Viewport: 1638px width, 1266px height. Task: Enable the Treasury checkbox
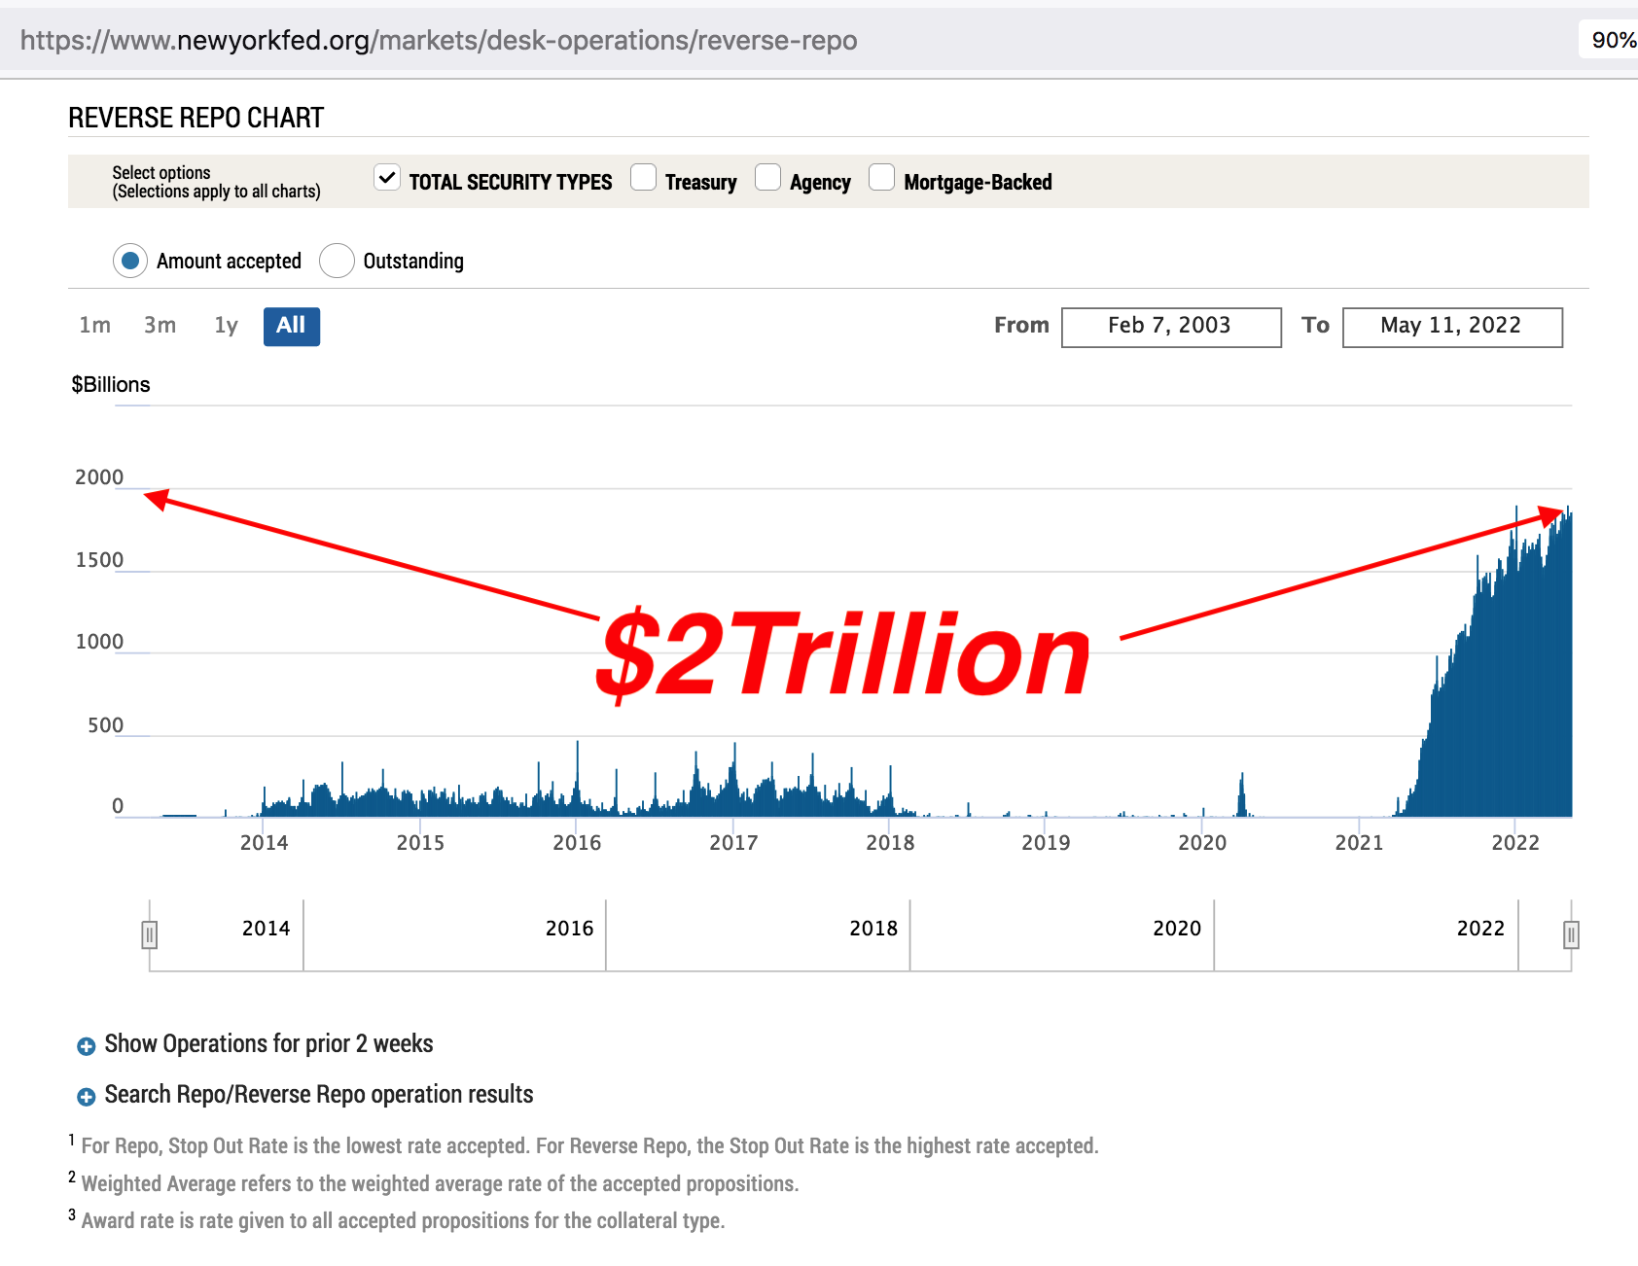pyautogui.click(x=644, y=179)
